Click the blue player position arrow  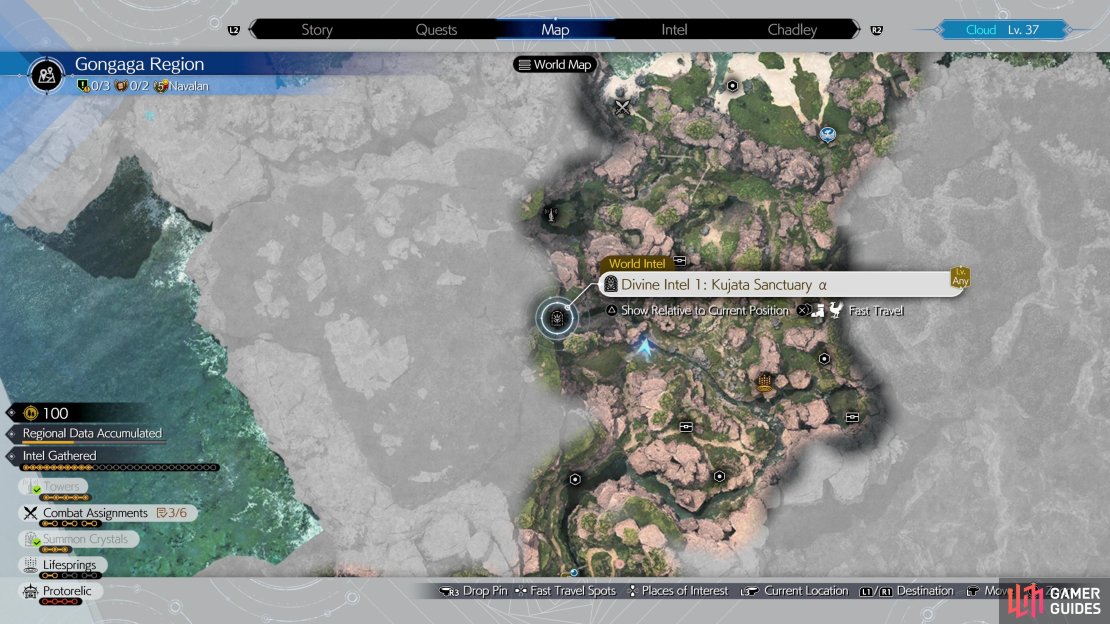(645, 348)
